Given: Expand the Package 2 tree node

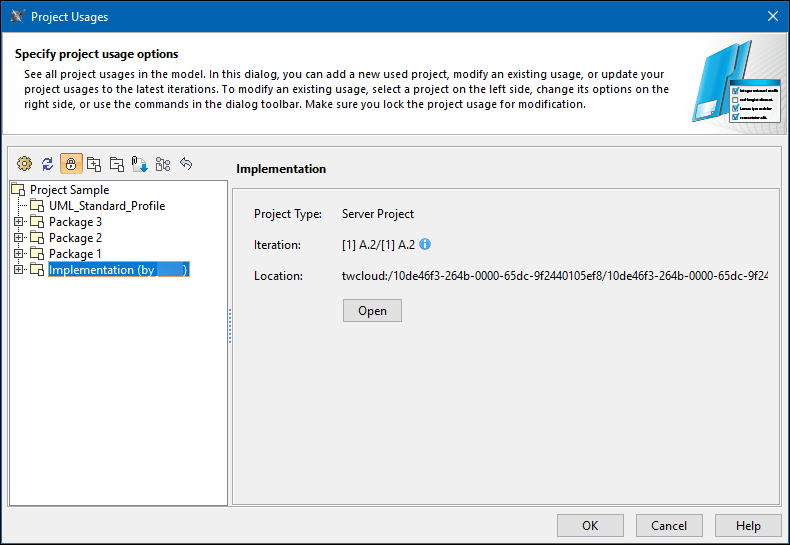Looking at the screenshot, I should (x=18, y=238).
